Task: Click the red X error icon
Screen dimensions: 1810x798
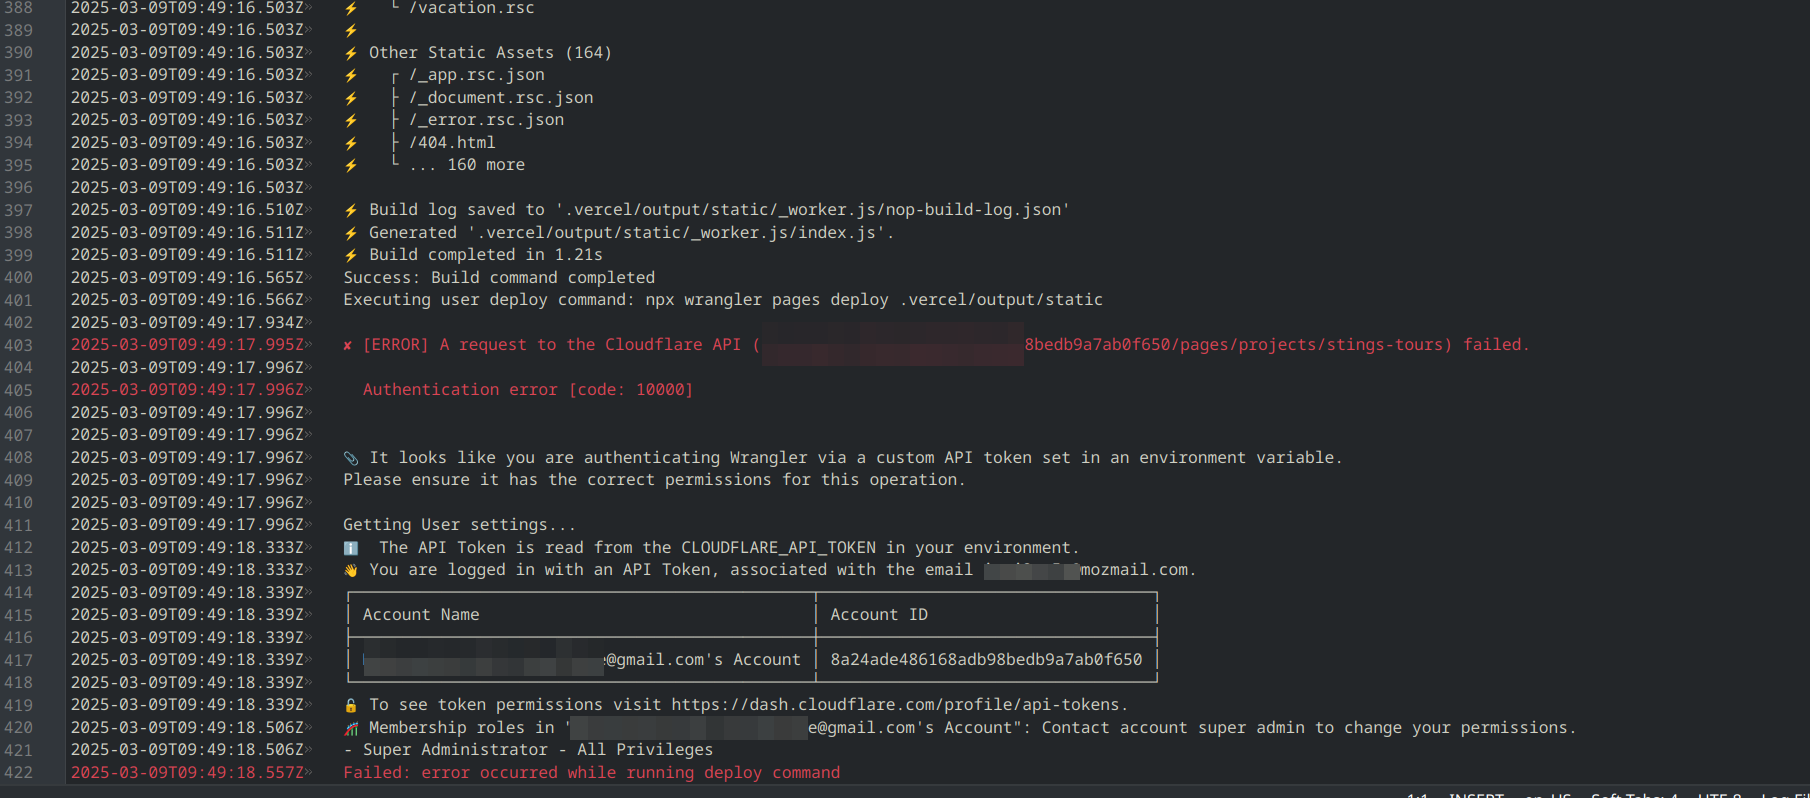Action: pos(347,345)
